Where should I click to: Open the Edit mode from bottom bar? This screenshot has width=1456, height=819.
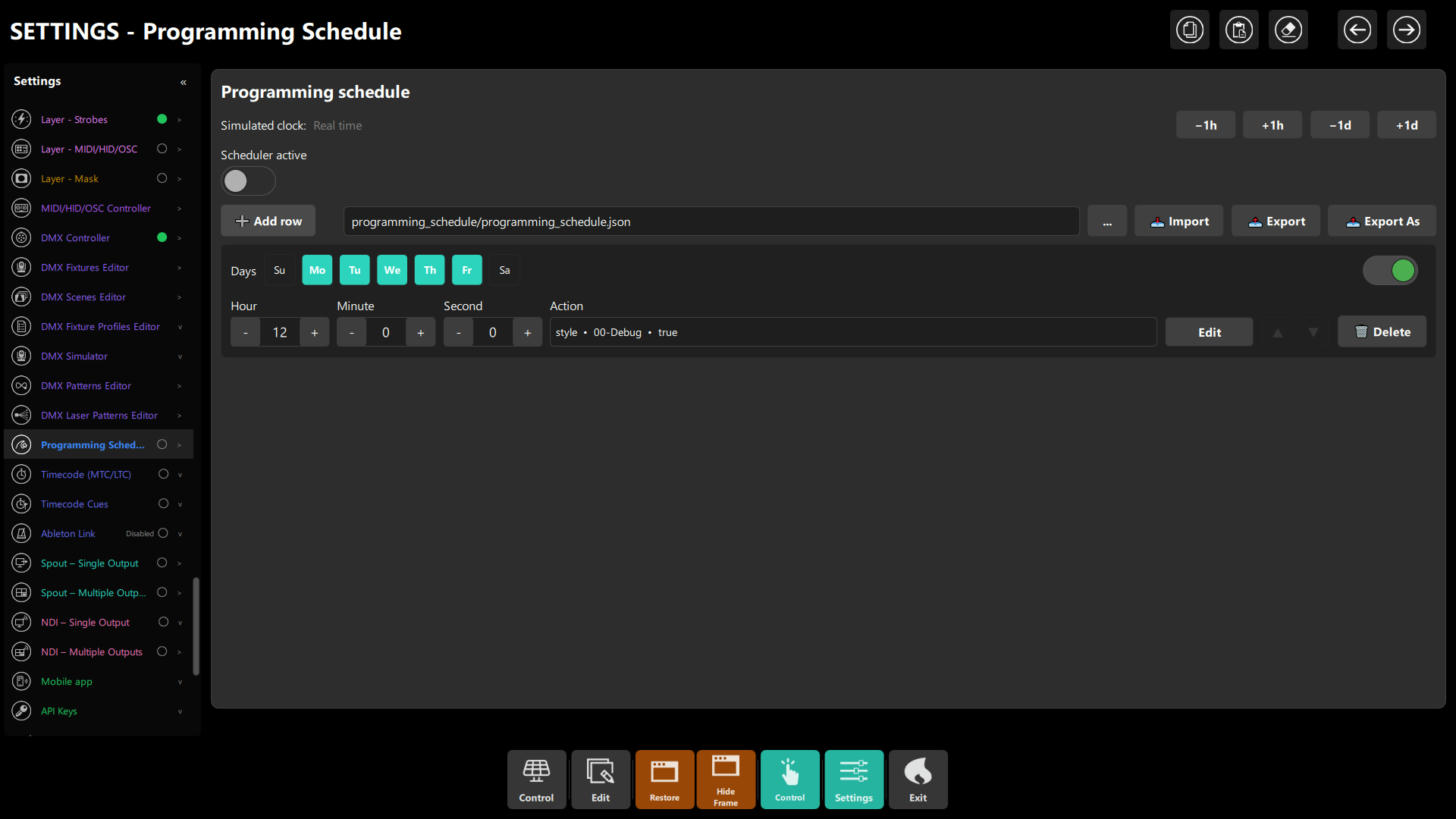click(600, 780)
